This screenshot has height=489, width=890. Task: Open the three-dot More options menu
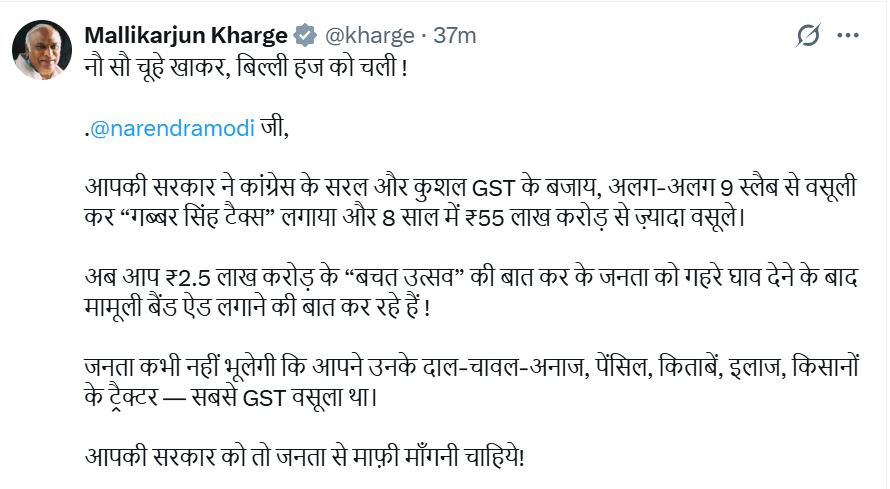848,36
